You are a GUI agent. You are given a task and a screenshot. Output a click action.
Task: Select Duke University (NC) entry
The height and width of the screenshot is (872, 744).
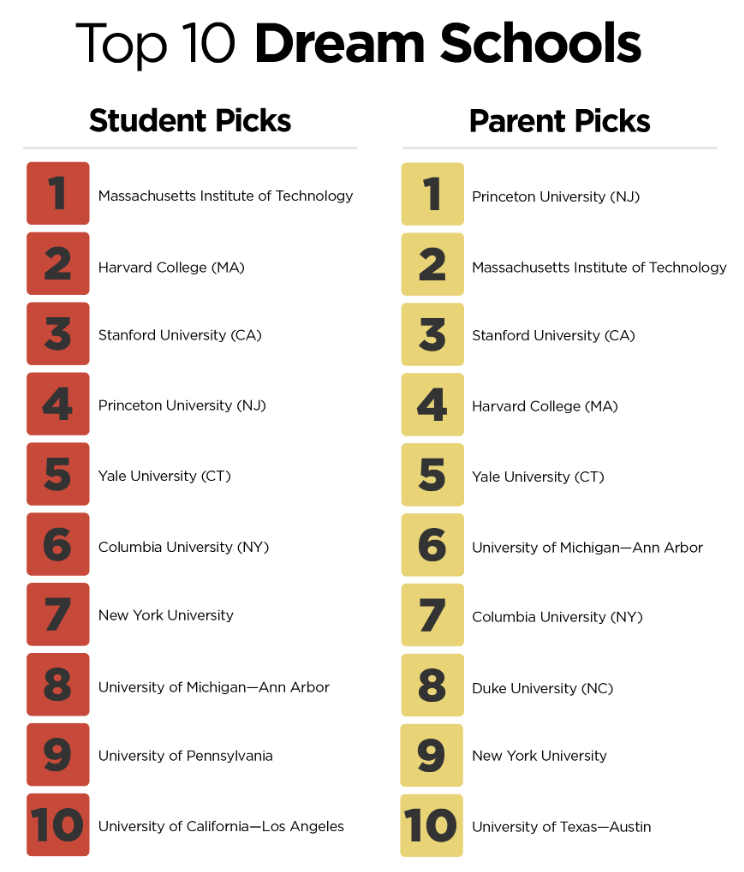(x=542, y=688)
